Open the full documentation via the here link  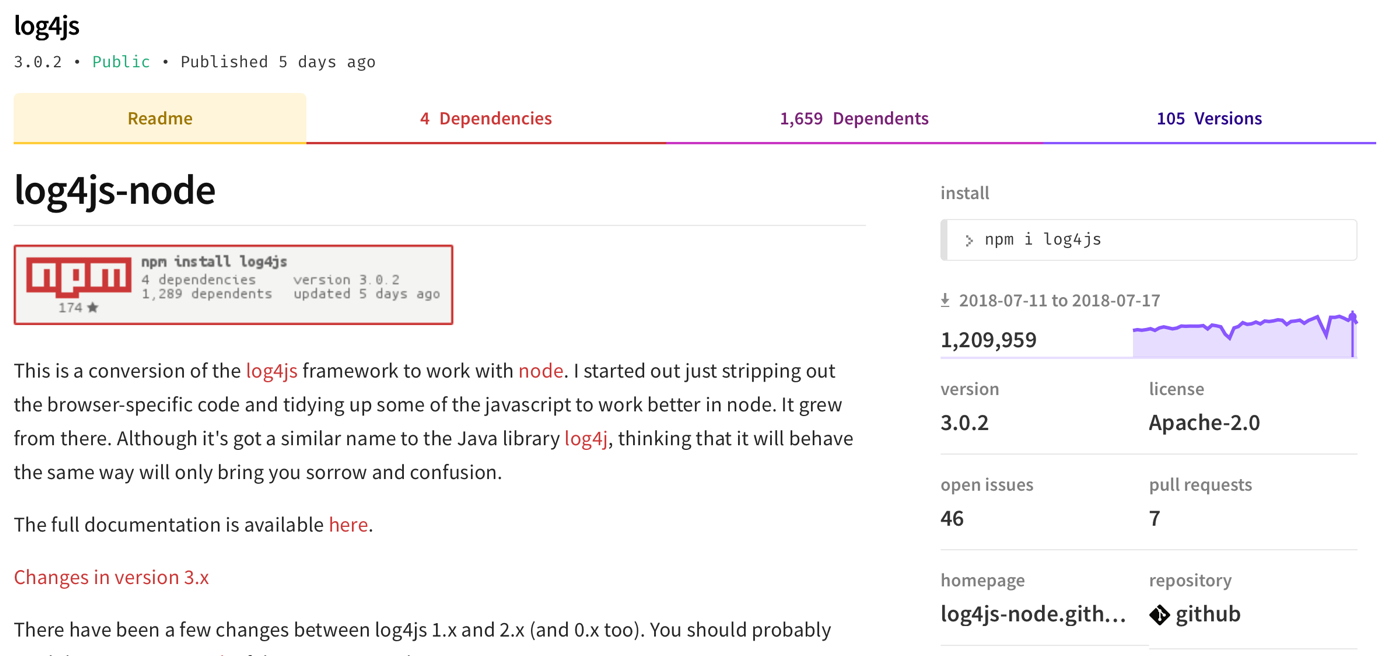tap(348, 524)
